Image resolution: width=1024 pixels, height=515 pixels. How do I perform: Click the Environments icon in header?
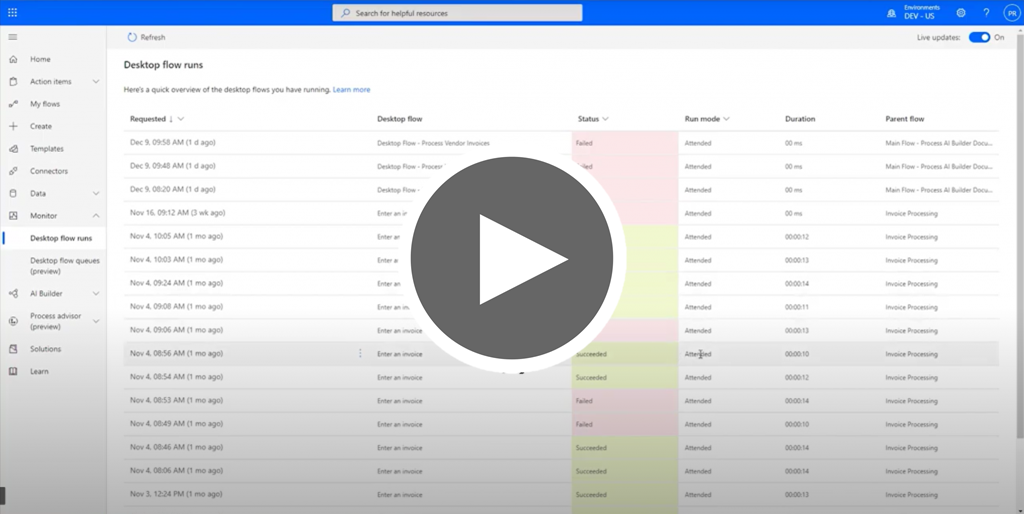click(x=891, y=13)
